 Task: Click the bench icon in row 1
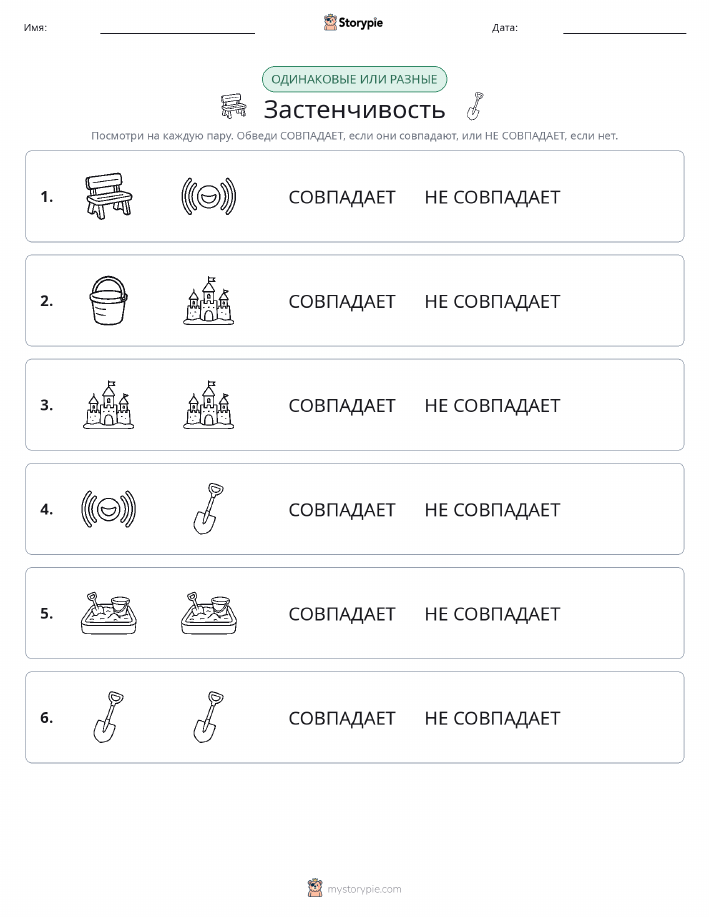(x=109, y=196)
